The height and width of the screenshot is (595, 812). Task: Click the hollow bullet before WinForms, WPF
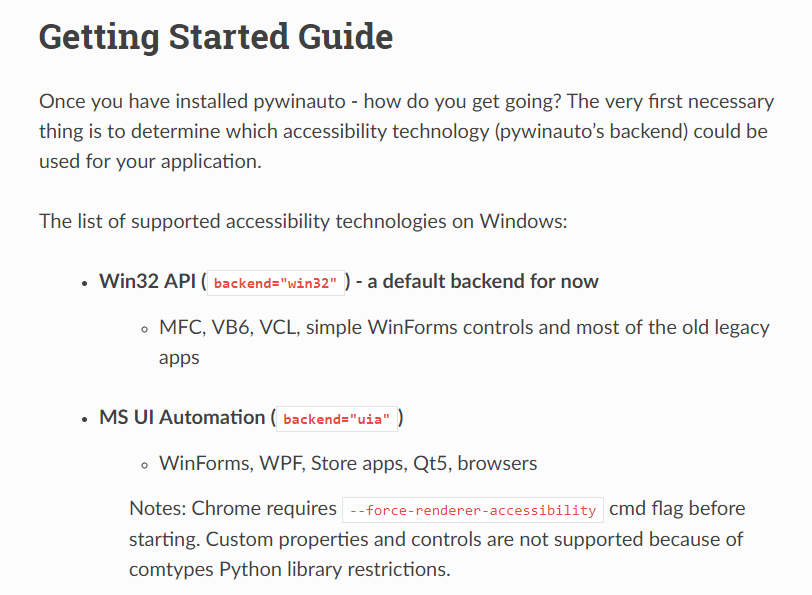pyautogui.click(x=145, y=464)
